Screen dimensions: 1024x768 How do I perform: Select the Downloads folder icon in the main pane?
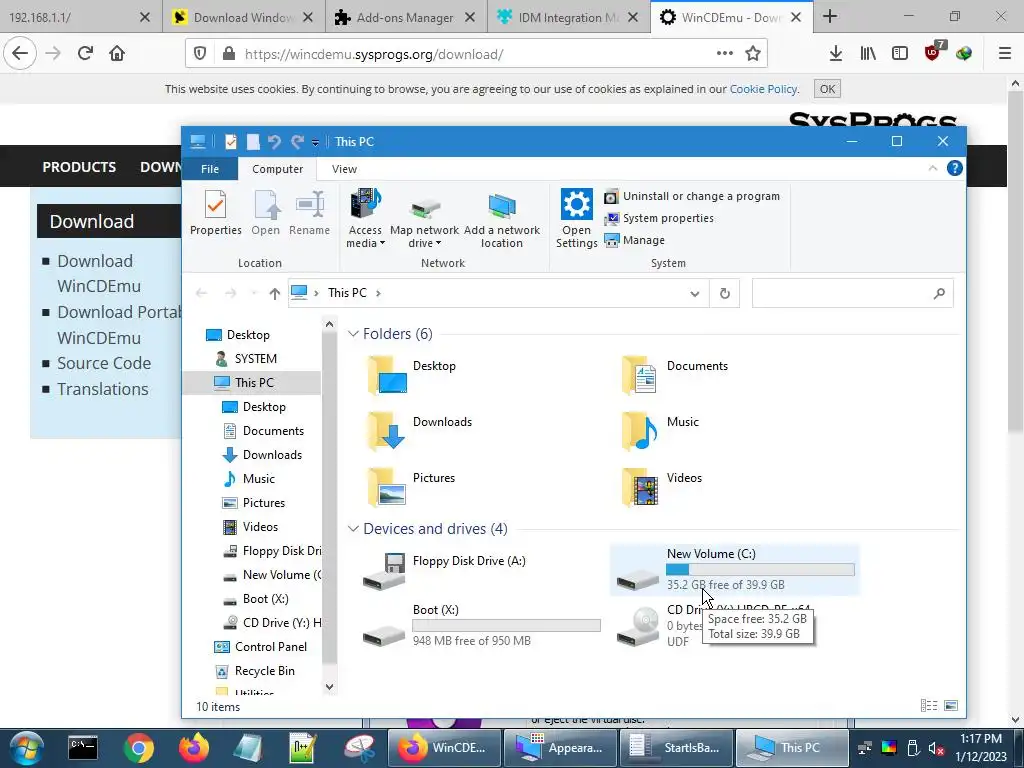pyautogui.click(x=387, y=431)
